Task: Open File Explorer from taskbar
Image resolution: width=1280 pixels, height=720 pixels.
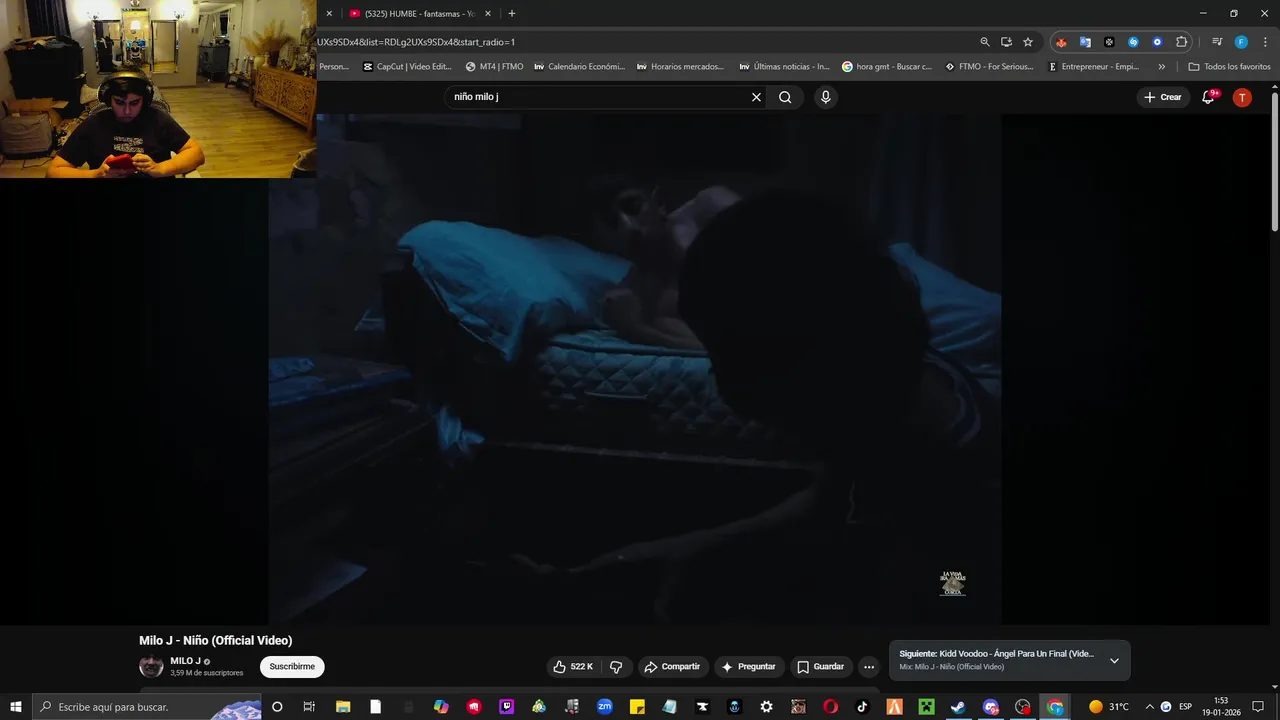Action: [x=343, y=707]
